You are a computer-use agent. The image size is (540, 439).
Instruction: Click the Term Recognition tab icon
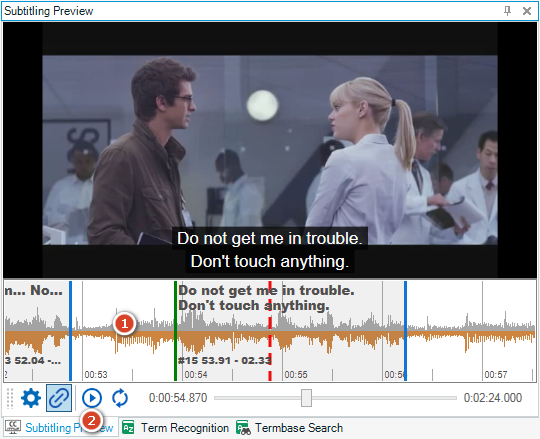pos(128,428)
